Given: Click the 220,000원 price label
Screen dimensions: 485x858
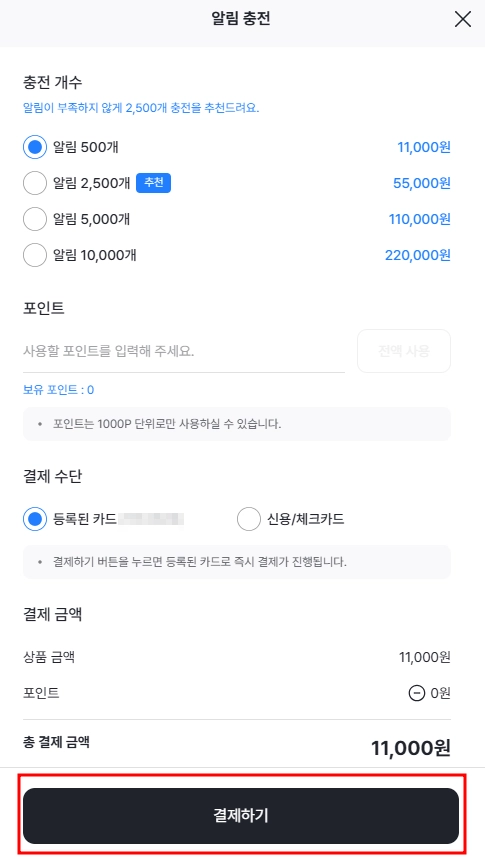Looking at the screenshot, I should pos(418,255).
